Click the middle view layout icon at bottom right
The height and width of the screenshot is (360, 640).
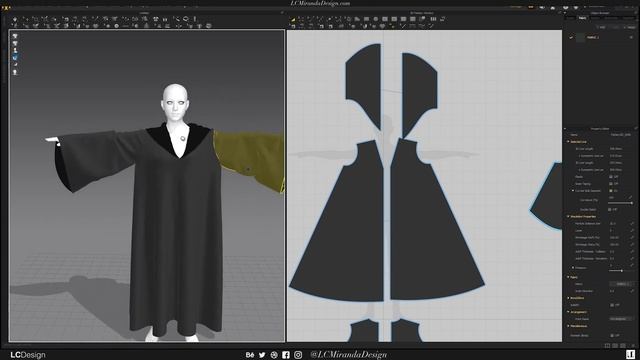point(615,346)
